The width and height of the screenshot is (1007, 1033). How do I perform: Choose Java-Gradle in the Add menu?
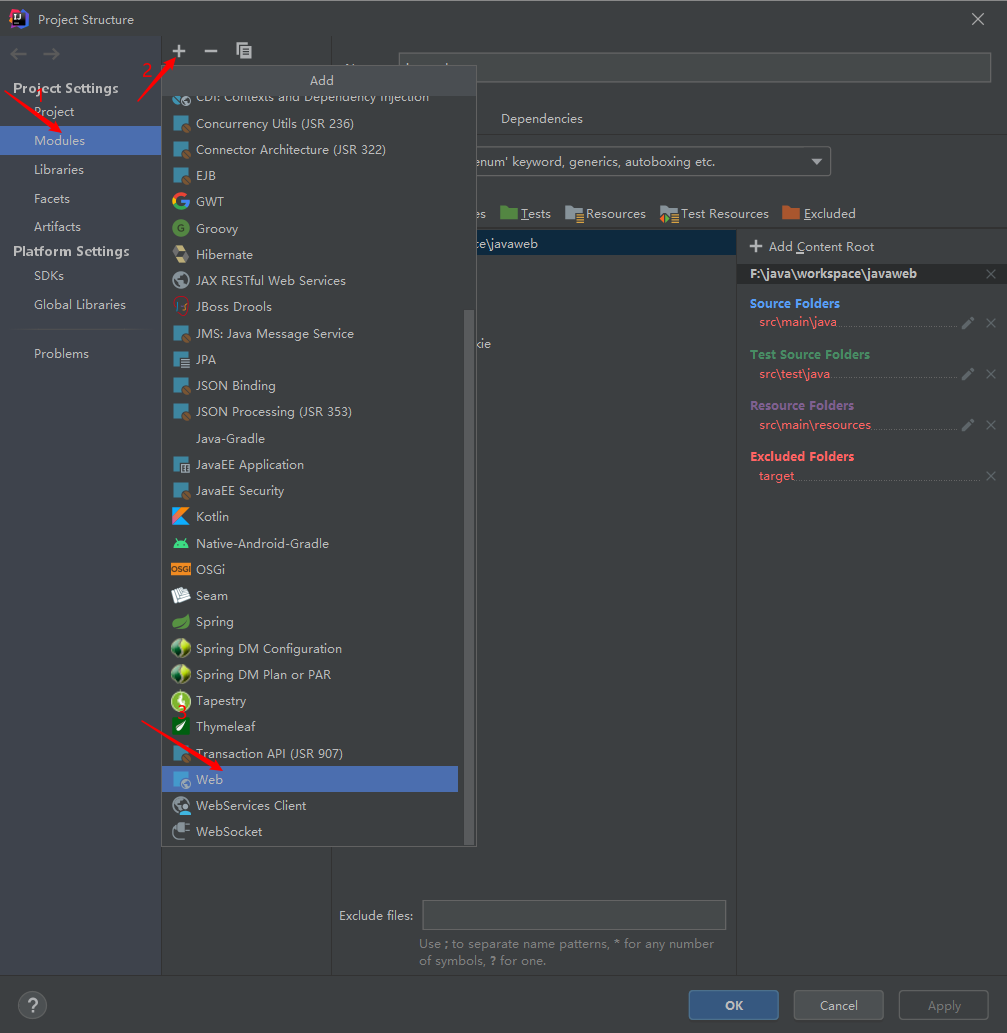(310, 438)
